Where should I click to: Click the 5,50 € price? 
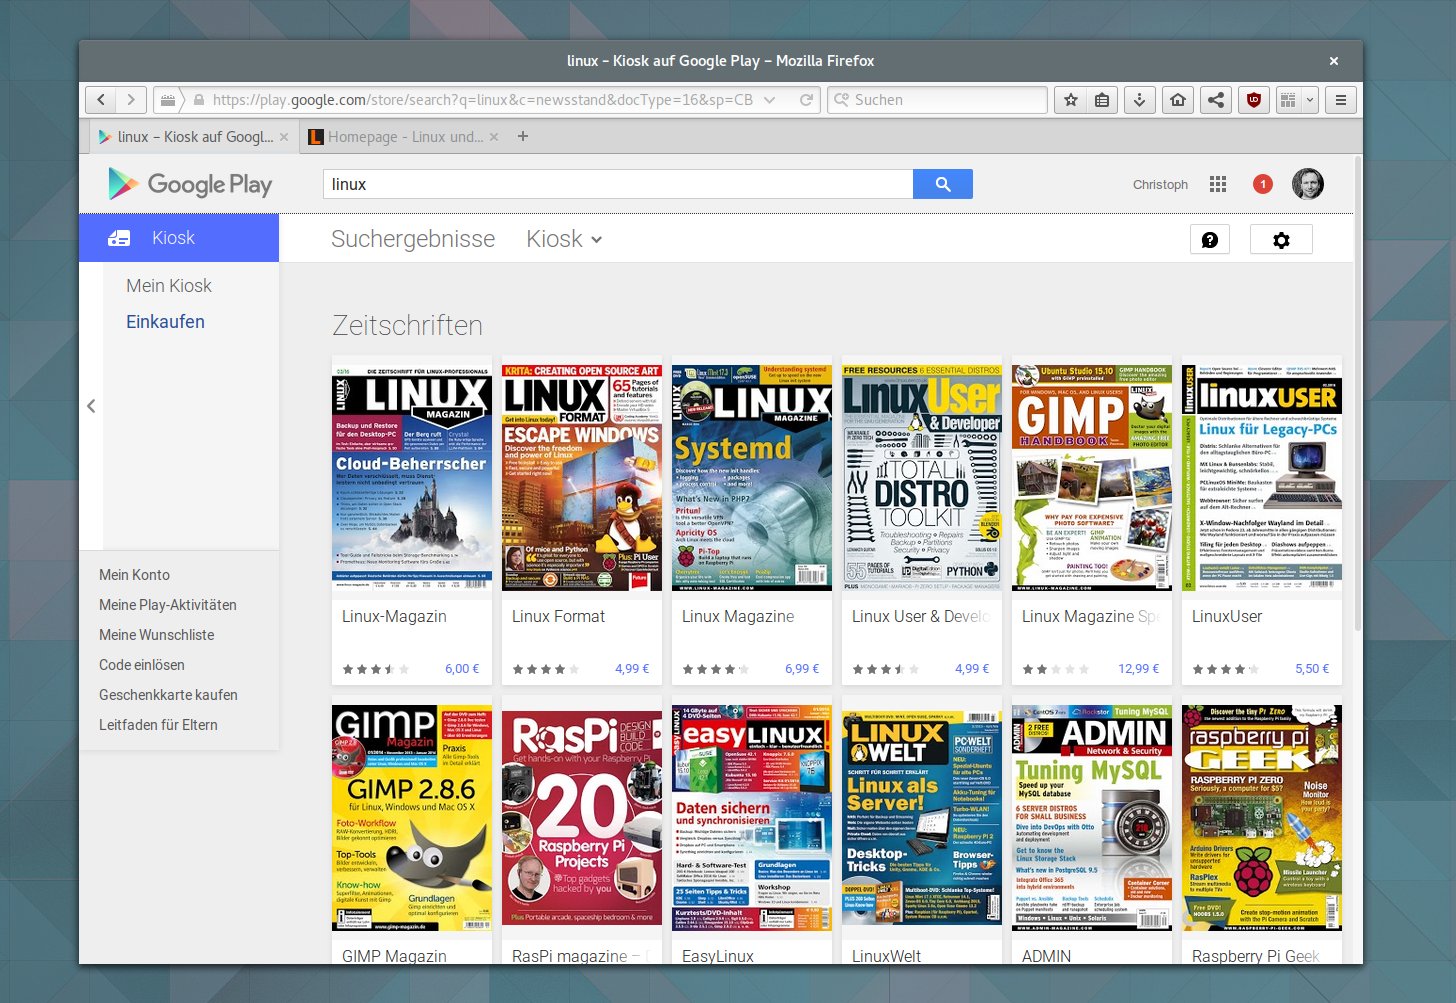point(1312,669)
